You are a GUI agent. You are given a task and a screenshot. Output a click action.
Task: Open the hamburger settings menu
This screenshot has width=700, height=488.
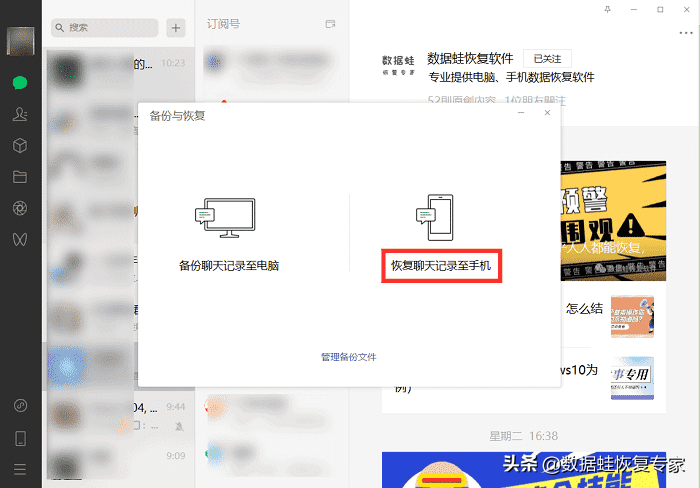19,469
